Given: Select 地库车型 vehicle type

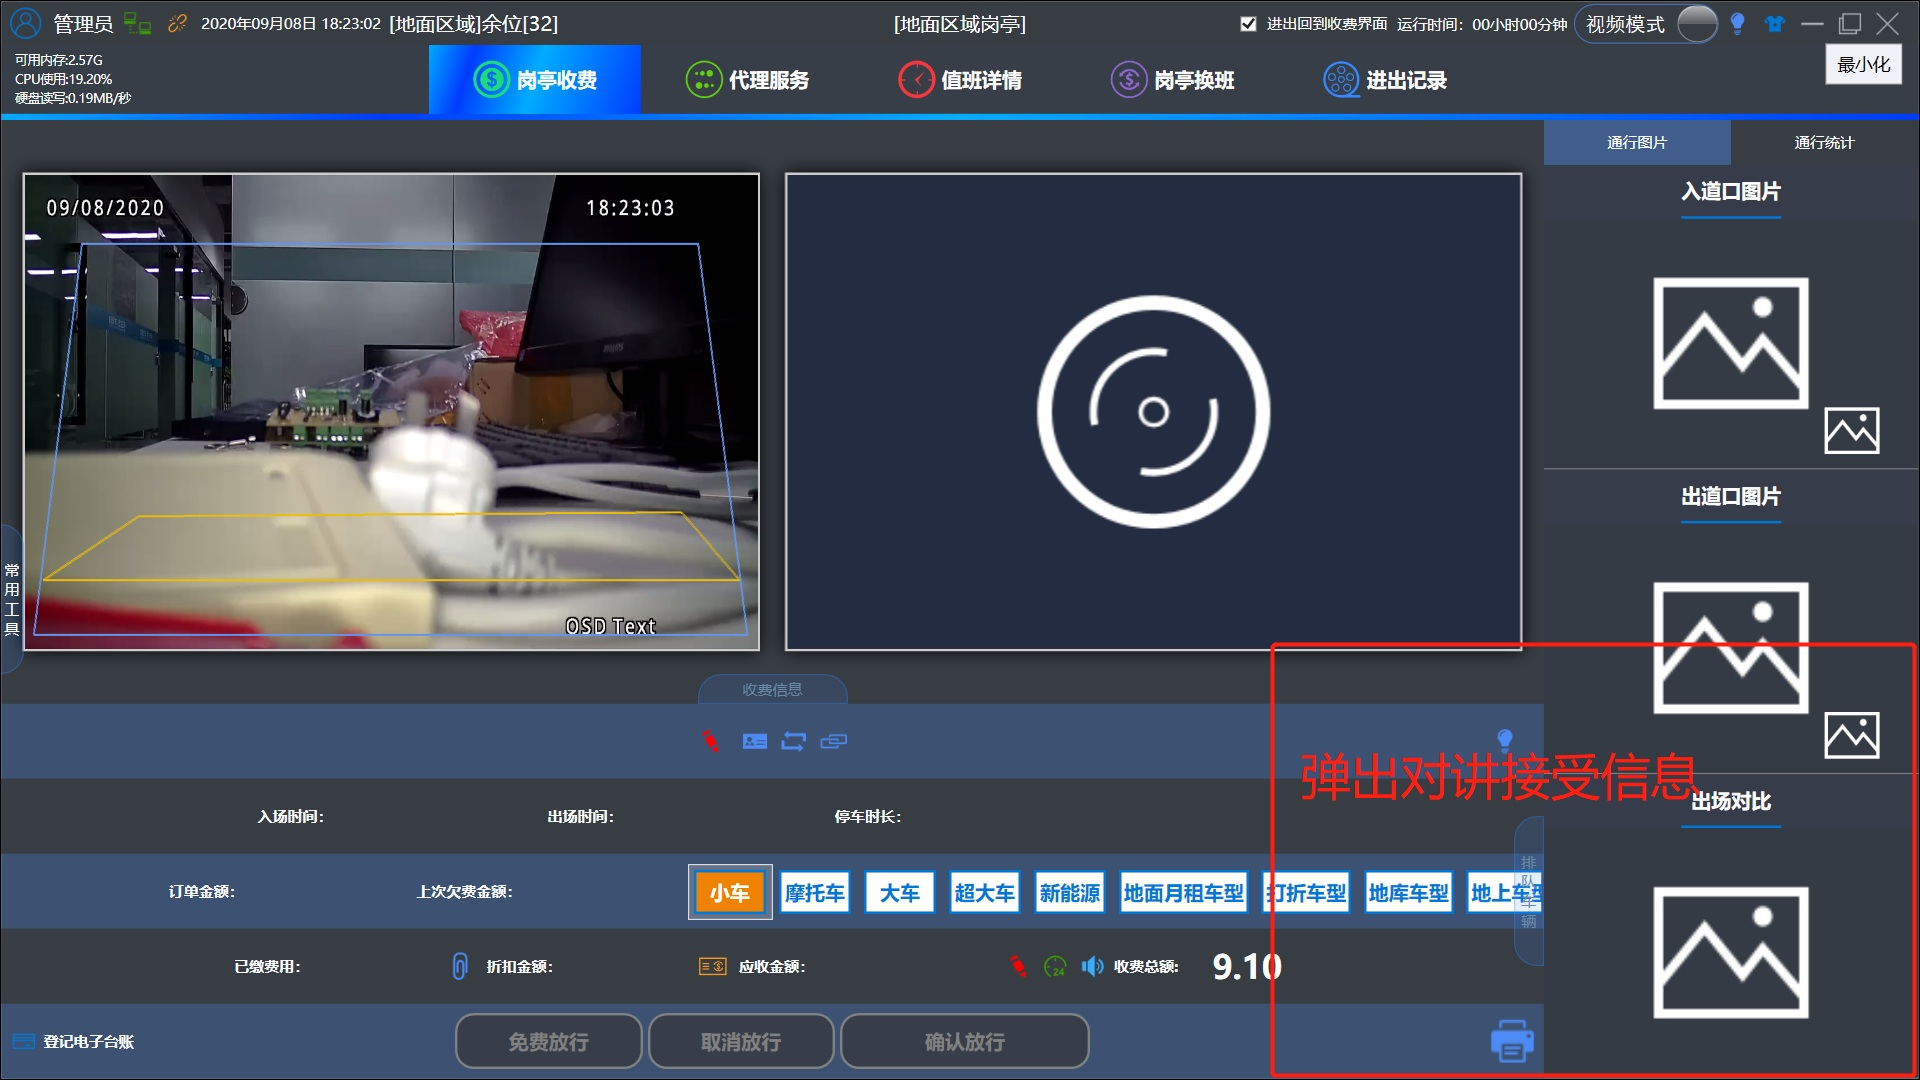Looking at the screenshot, I should (x=1409, y=892).
